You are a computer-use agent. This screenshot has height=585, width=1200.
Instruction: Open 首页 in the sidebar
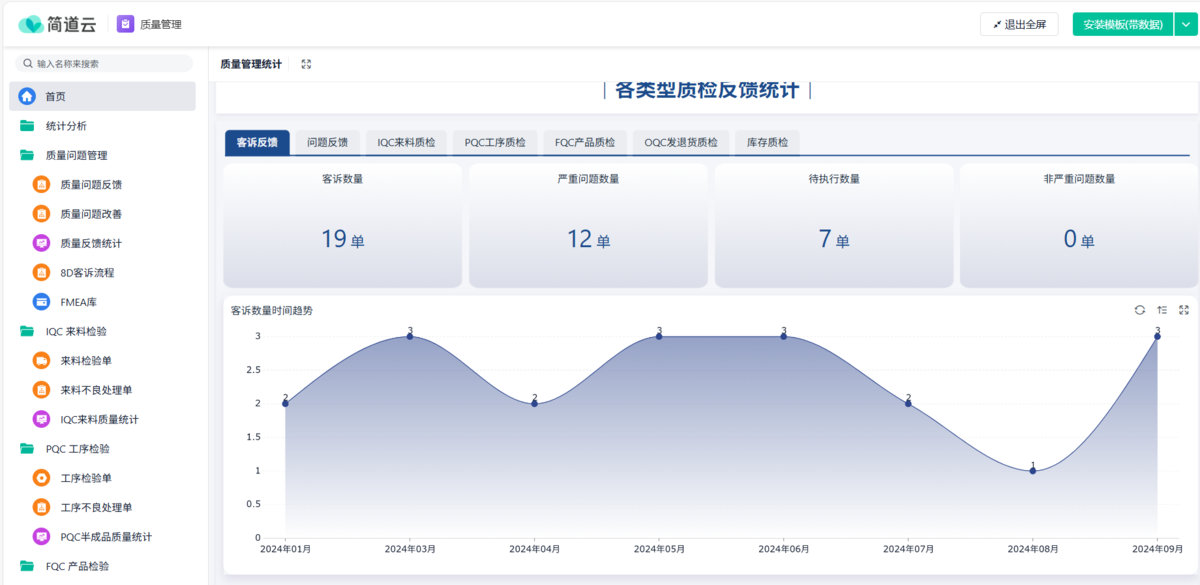(x=102, y=97)
